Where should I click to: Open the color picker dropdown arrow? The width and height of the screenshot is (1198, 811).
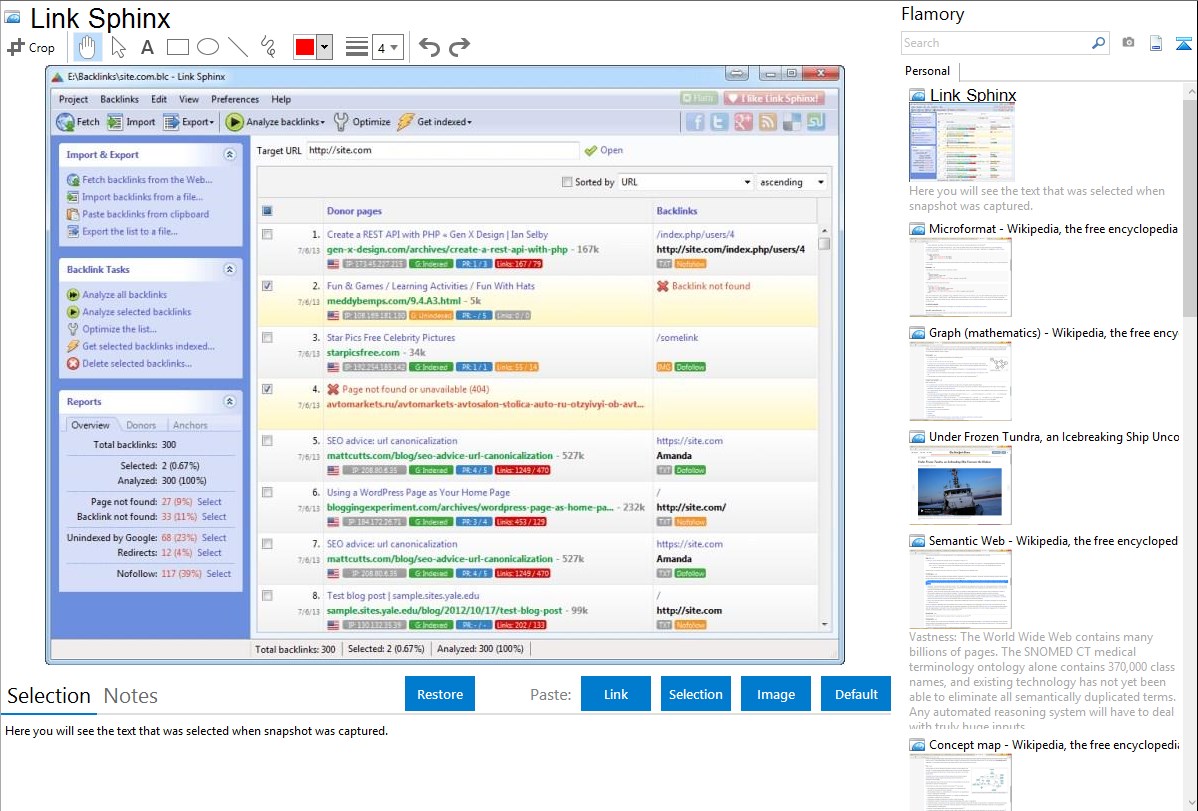325,47
